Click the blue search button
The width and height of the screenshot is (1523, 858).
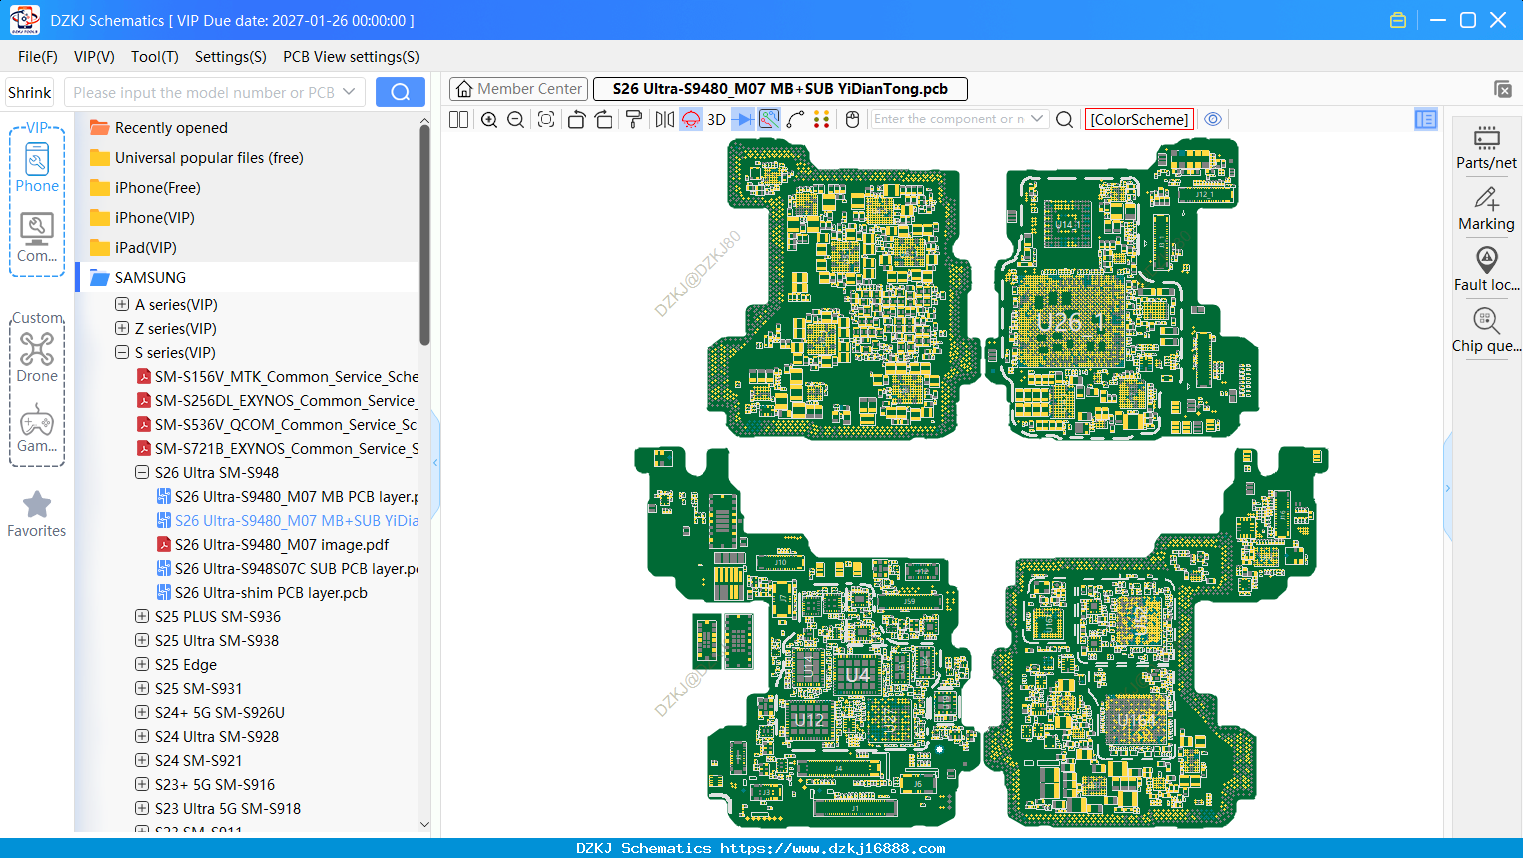tap(400, 92)
